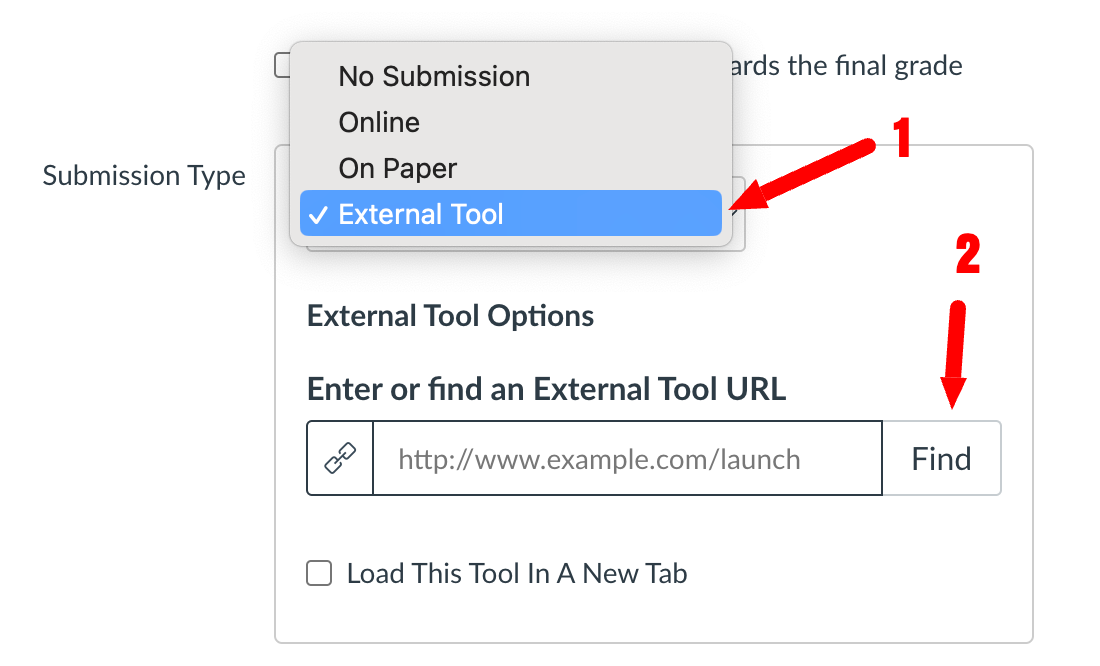Click the chain link icon beside URL field
1100x666 pixels.
pyautogui.click(x=340, y=458)
